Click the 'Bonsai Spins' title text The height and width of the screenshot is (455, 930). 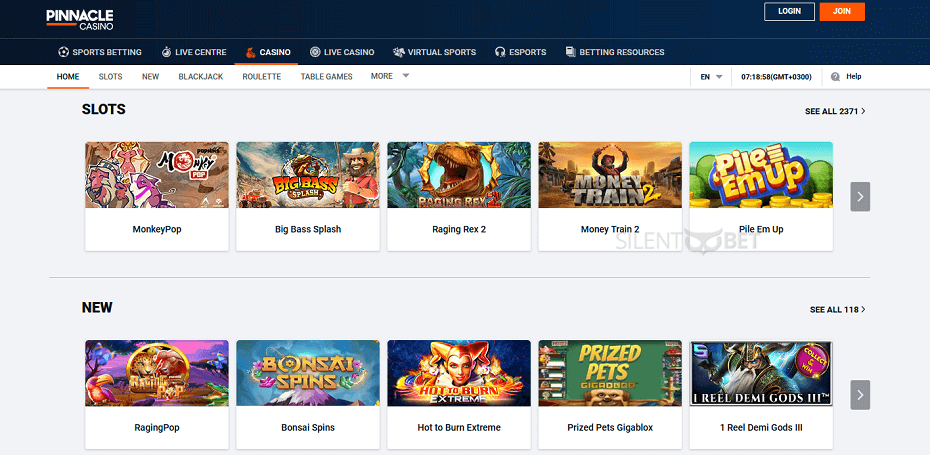point(308,427)
